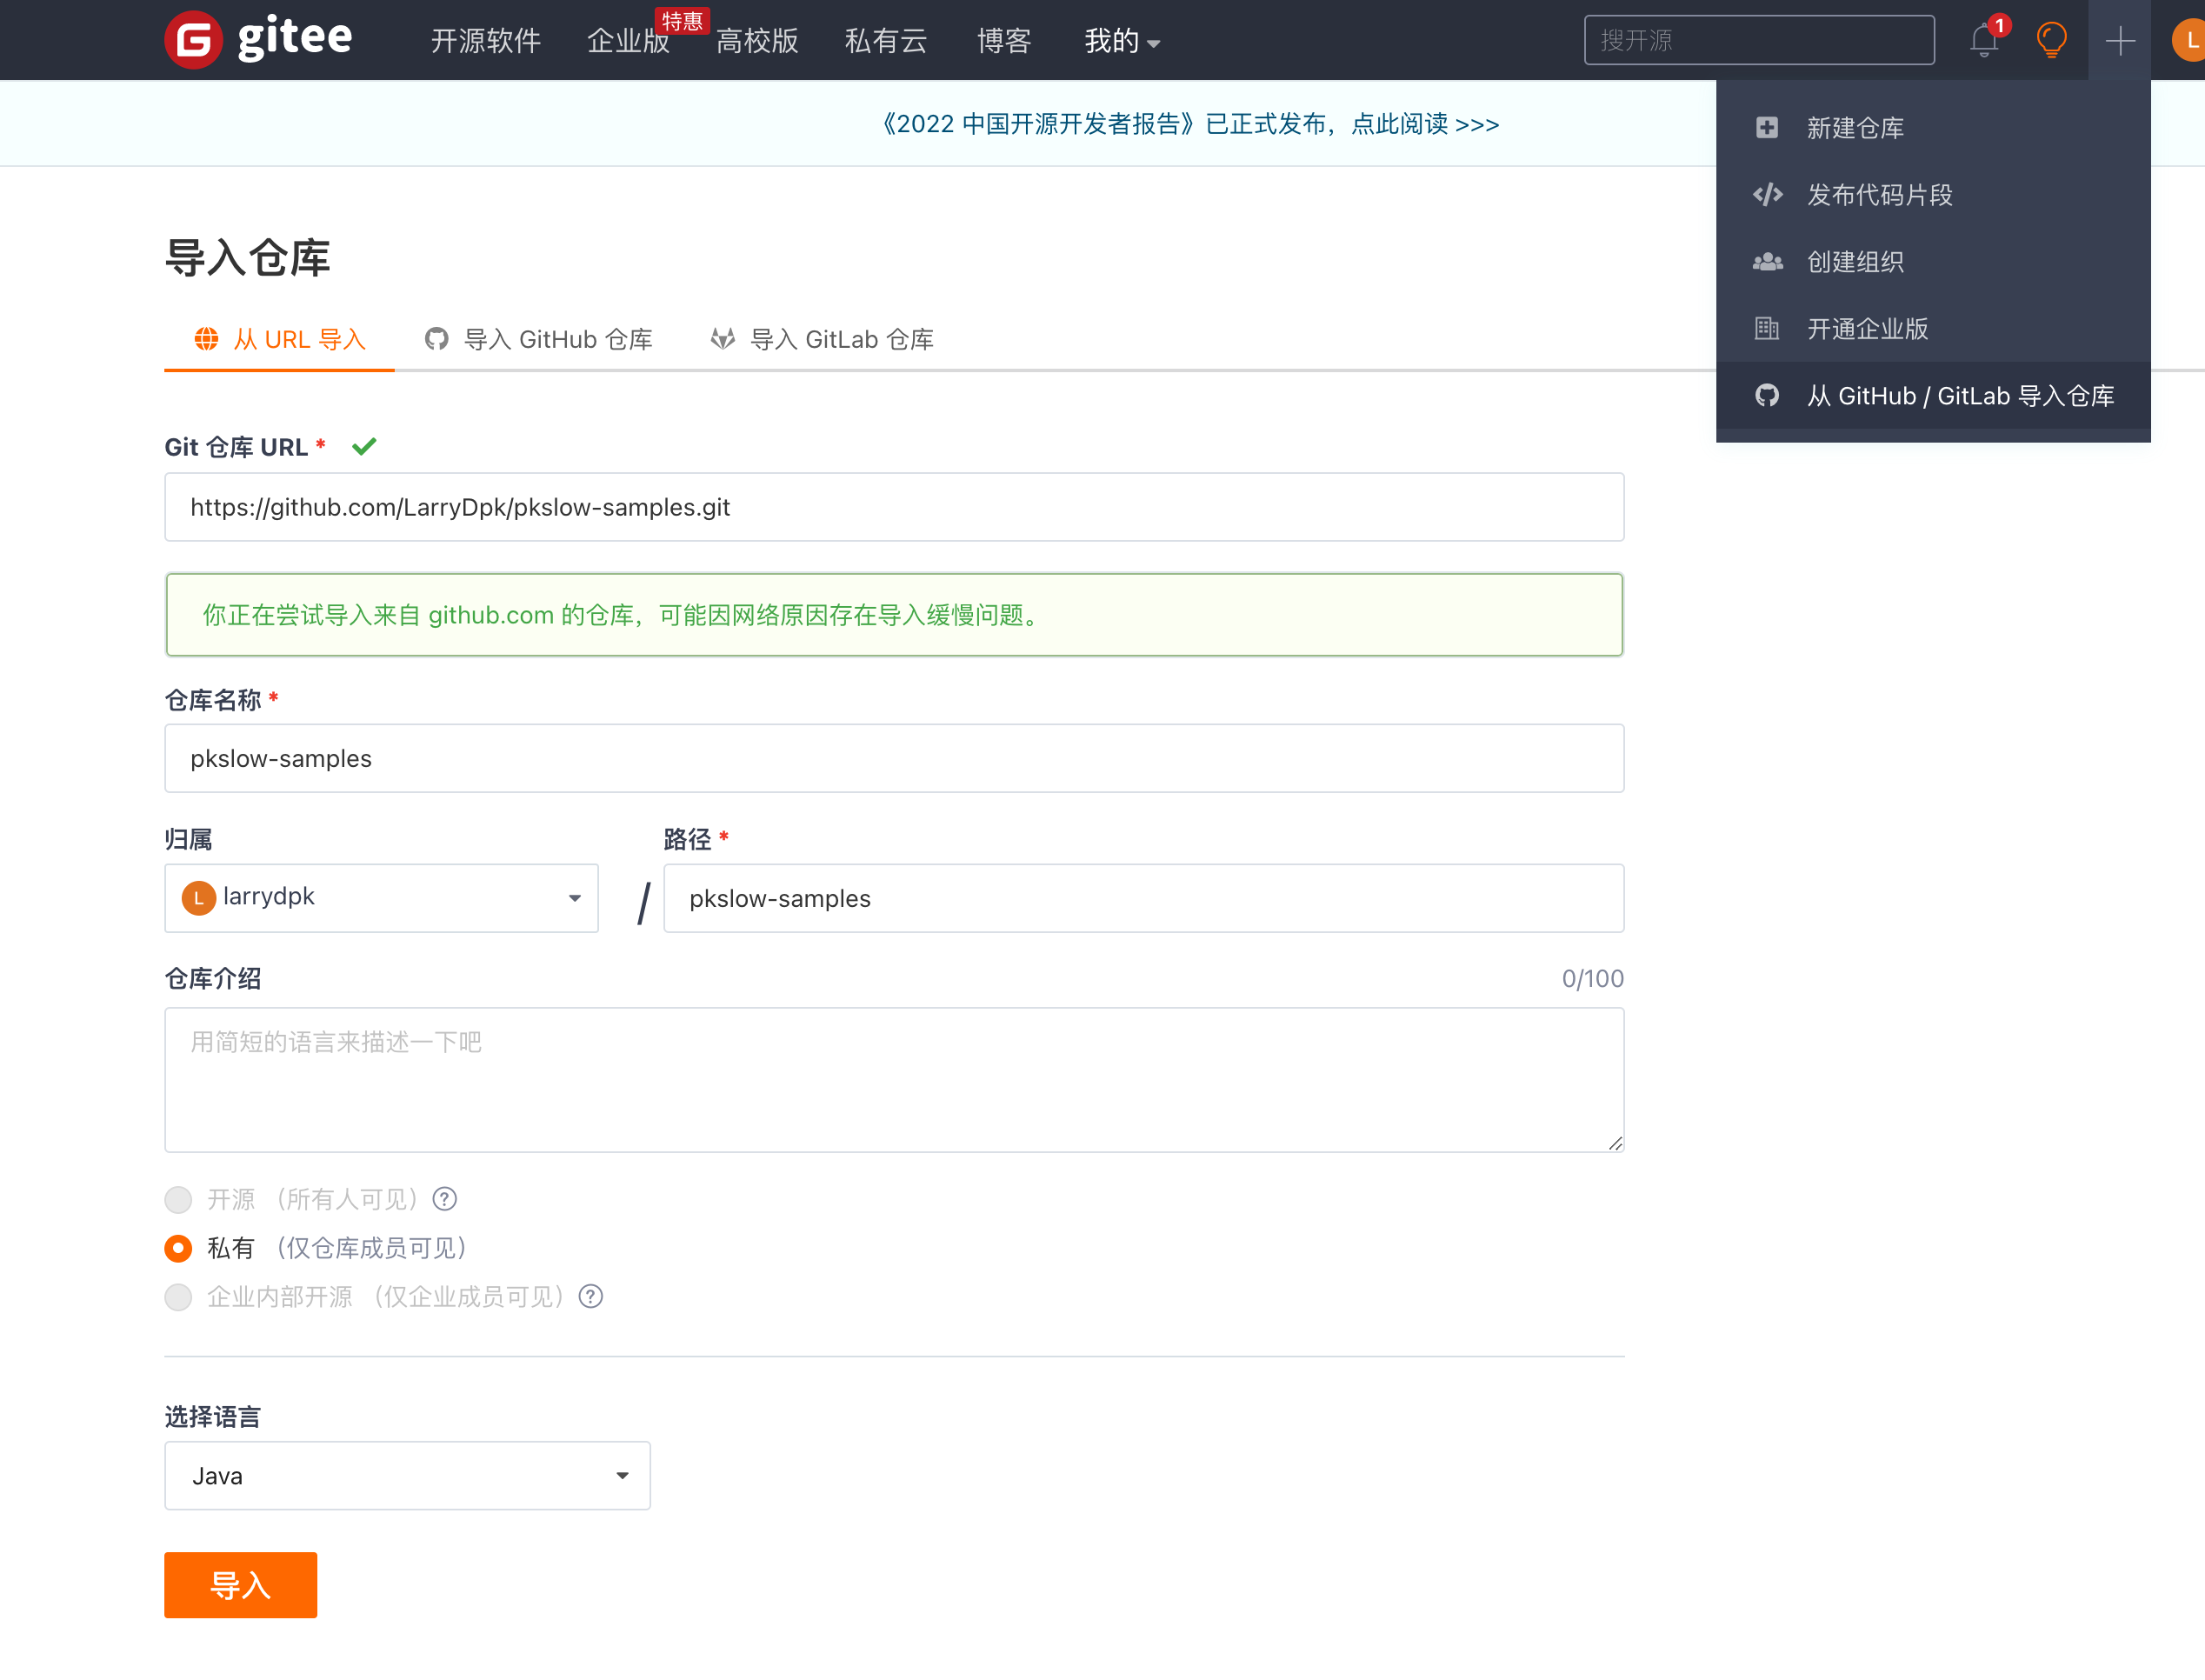Select 发布代码片段 with the code icon
This screenshot has height=1680, width=2205.
click(x=1880, y=195)
